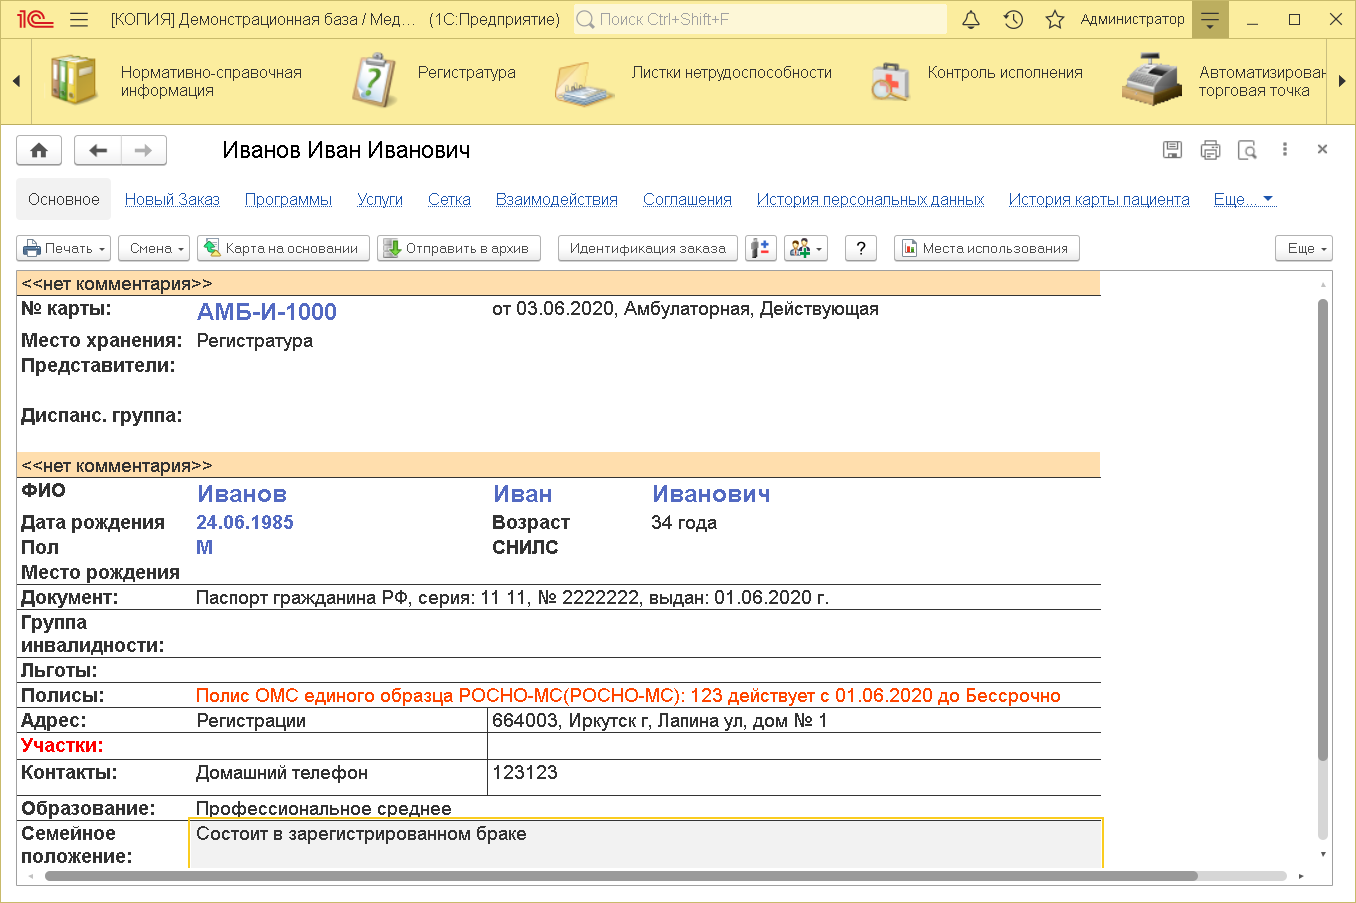Click Идентификация заказа button
This screenshot has width=1356, height=903.
648,248
